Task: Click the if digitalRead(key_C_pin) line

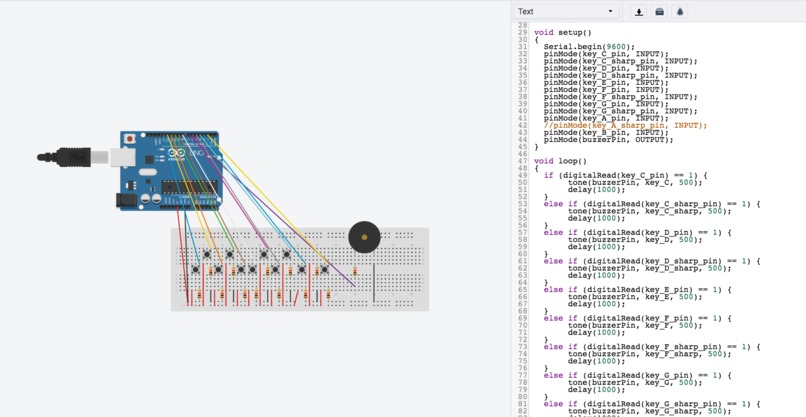Action: click(626, 175)
